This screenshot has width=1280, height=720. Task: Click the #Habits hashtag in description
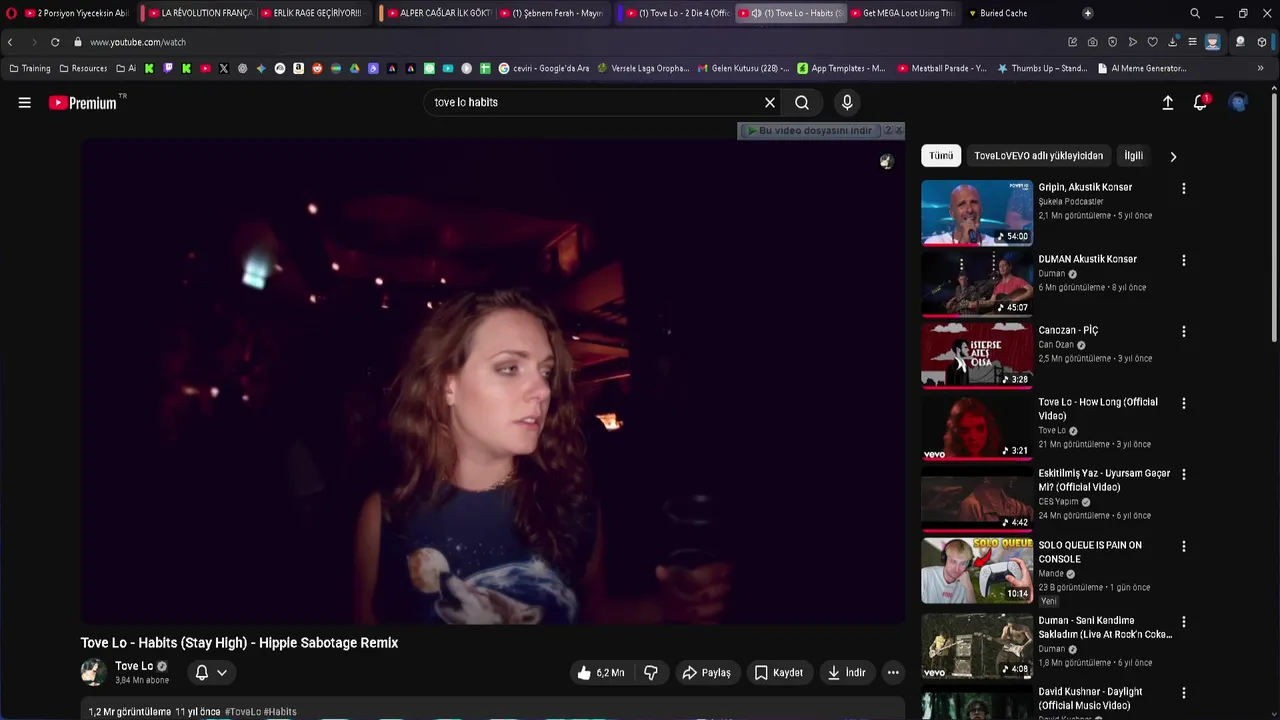280,712
